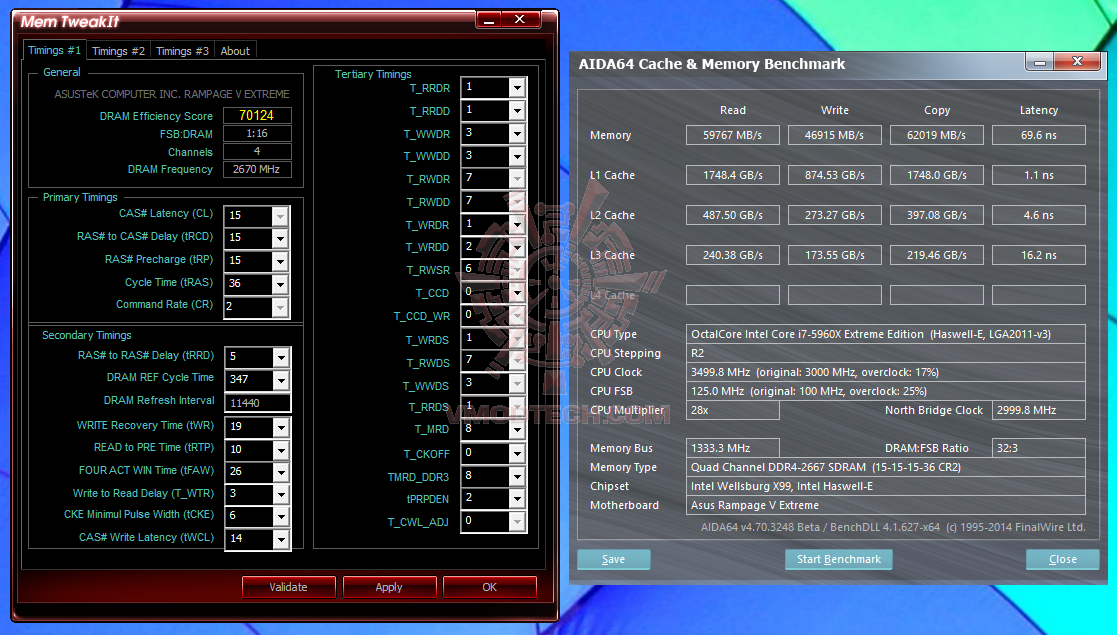Expand the T_WWDD dropdown
Viewport: 1117px width, 635px height.
517,156
